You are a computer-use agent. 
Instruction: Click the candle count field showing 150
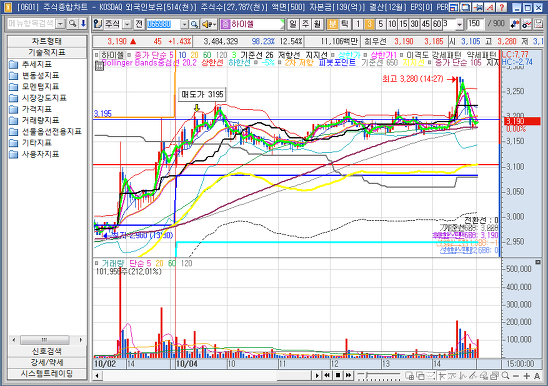coord(475,24)
